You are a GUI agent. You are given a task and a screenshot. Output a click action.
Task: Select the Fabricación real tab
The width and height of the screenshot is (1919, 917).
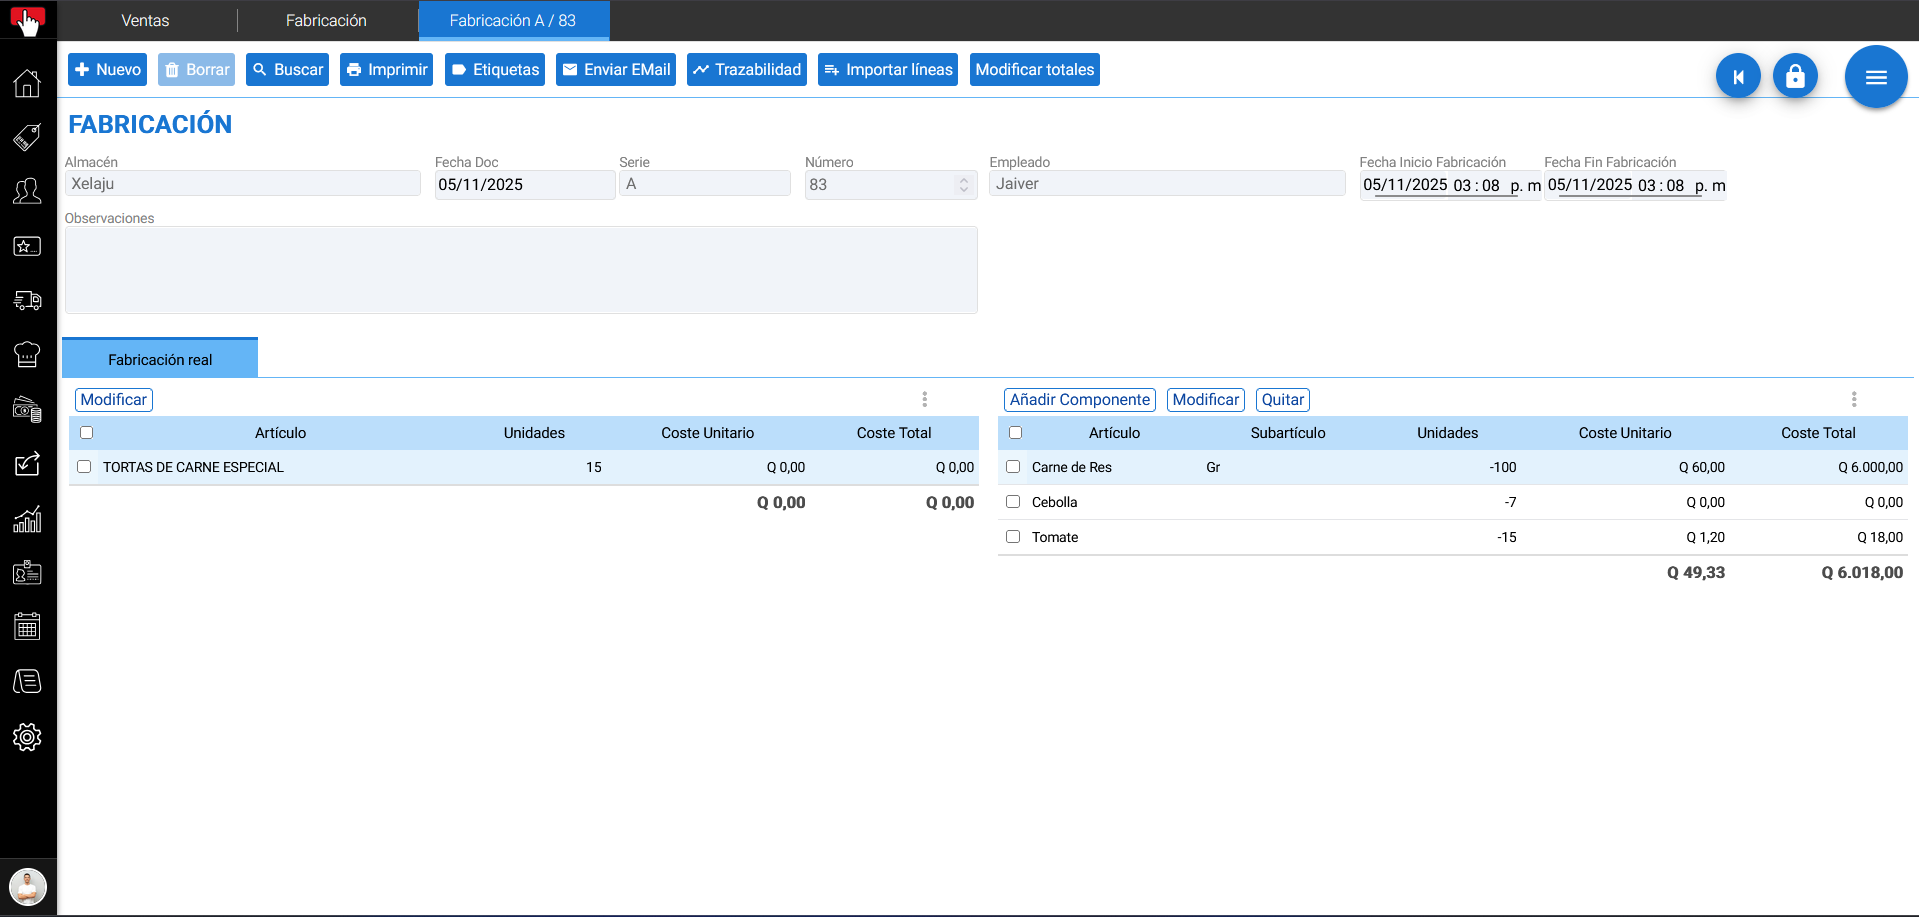pos(160,359)
